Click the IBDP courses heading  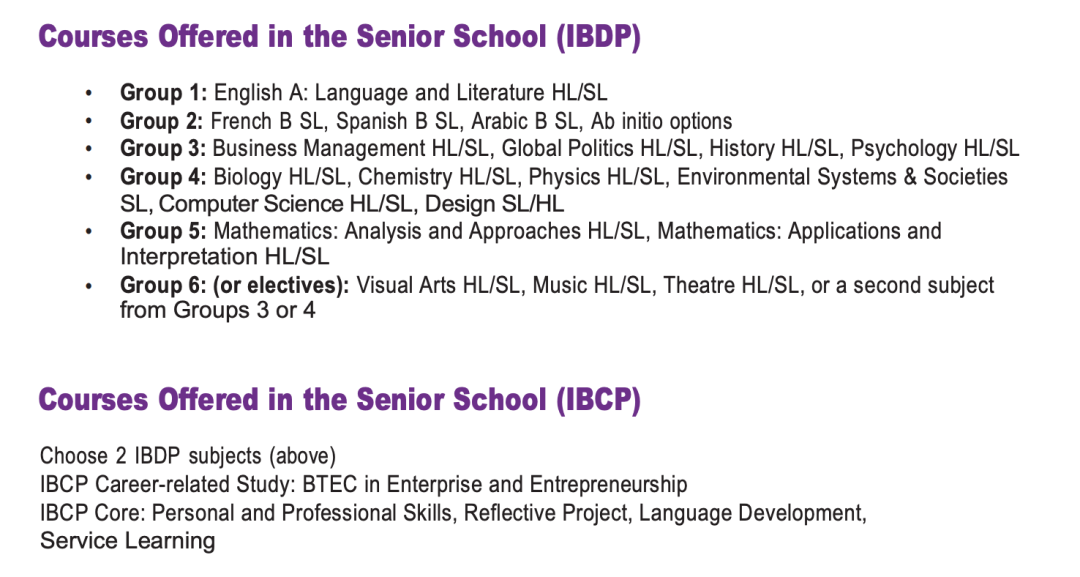pyautogui.click(x=339, y=38)
